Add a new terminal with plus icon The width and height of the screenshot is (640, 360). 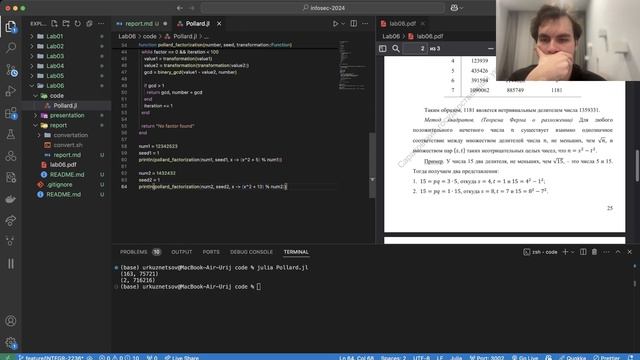click(x=565, y=252)
